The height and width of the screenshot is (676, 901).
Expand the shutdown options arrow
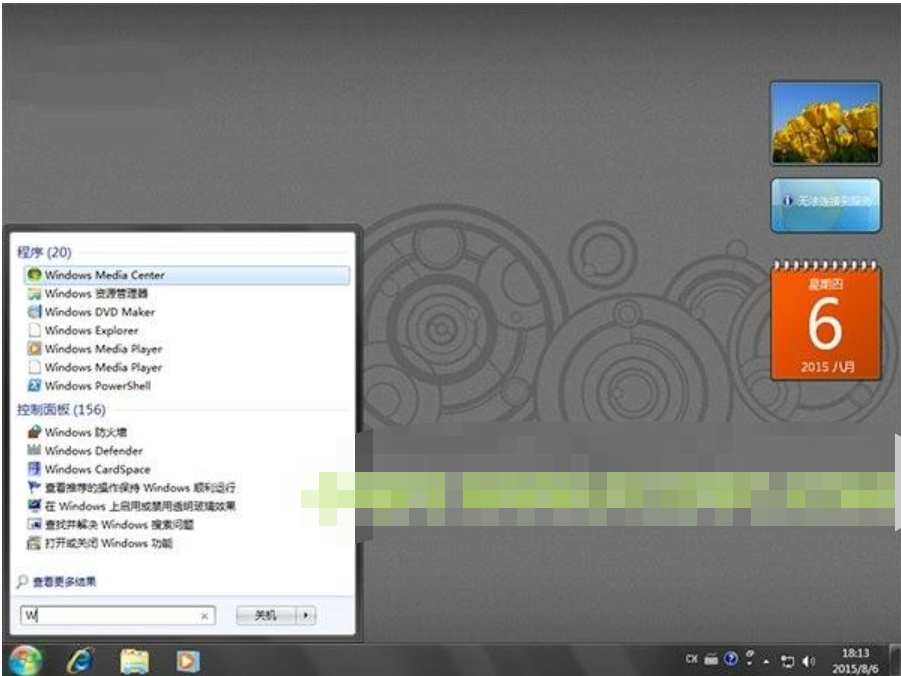[306, 615]
